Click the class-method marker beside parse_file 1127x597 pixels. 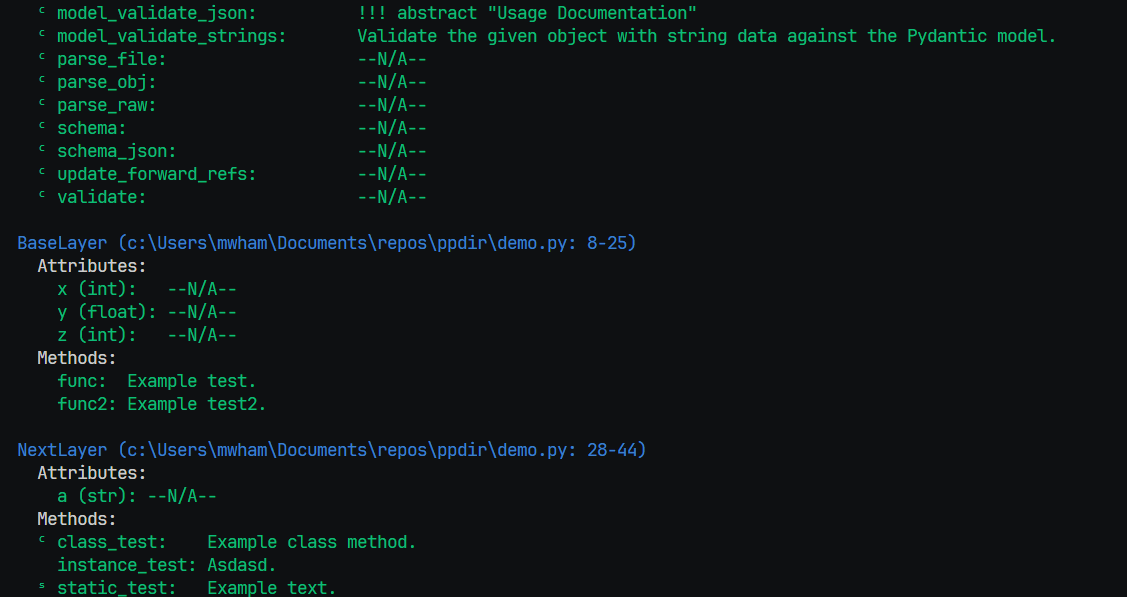point(42,58)
